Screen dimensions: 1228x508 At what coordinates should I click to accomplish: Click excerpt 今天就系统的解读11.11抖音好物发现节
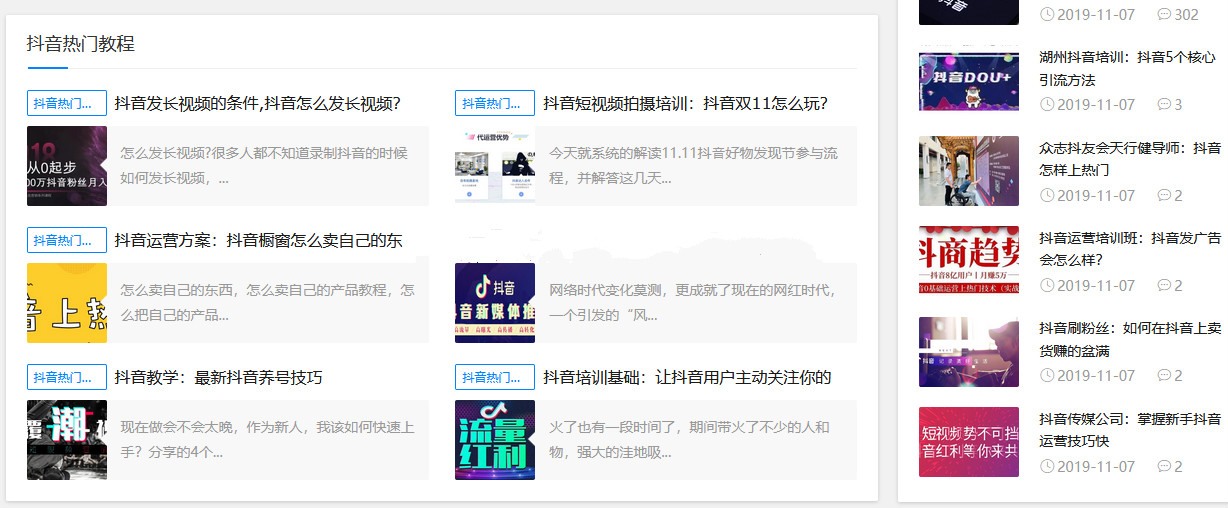[694, 166]
